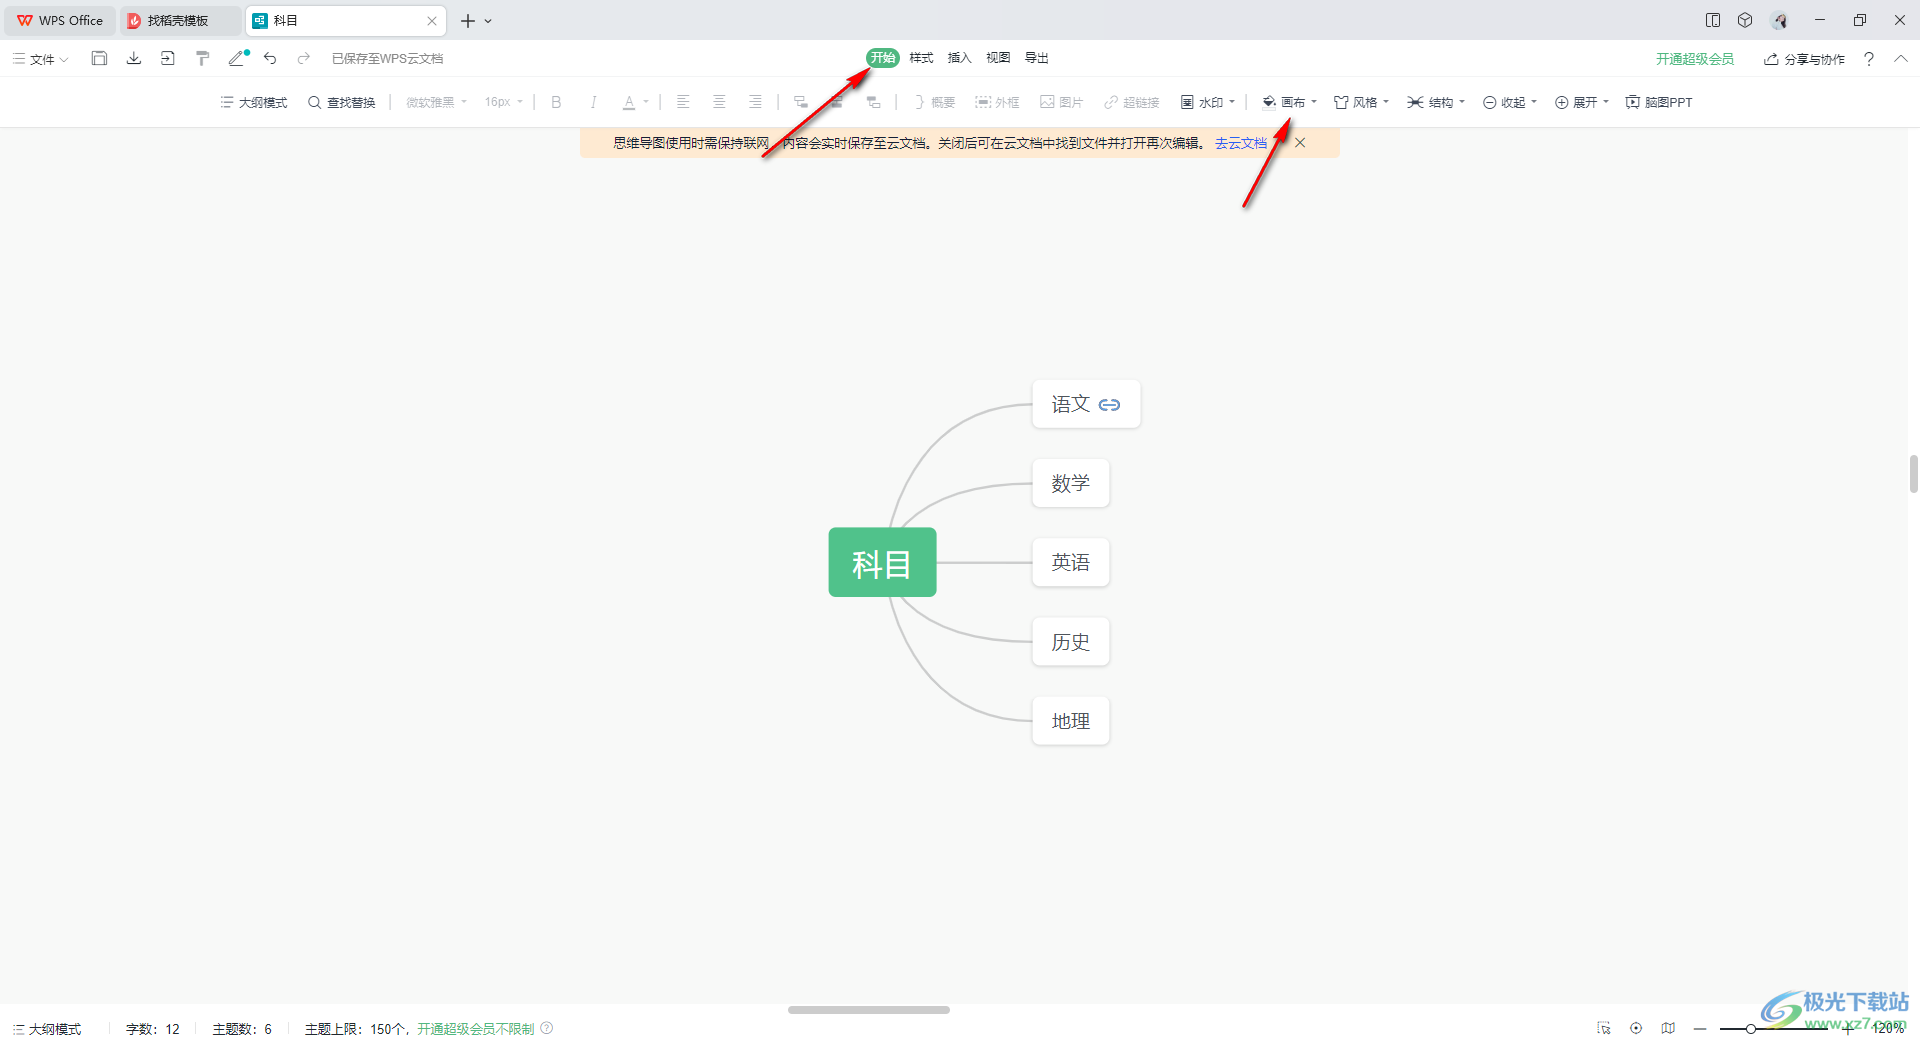1920x1040 pixels.
Task: Select the format painter icon
Action: pos(202,58)
